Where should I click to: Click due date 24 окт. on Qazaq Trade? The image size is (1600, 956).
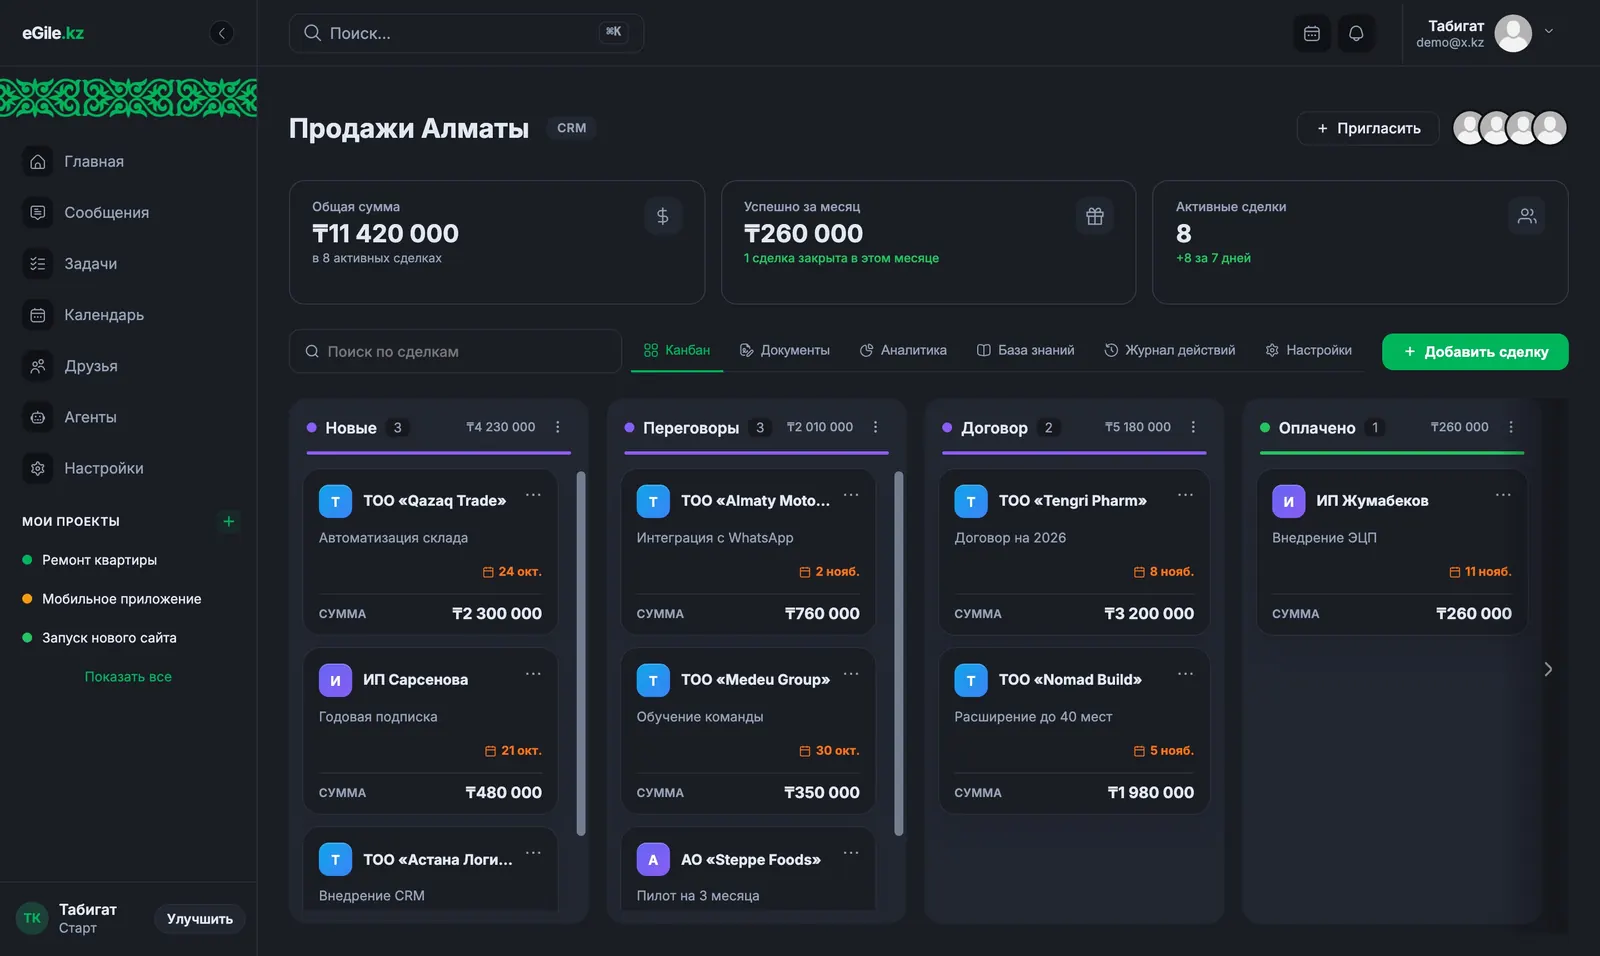point(512,572)
